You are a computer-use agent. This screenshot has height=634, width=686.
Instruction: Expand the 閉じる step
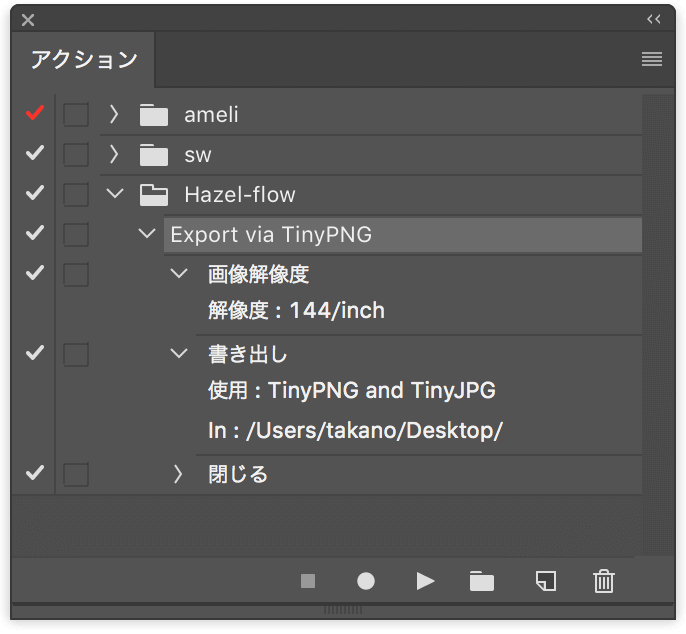tap(178, 474)
